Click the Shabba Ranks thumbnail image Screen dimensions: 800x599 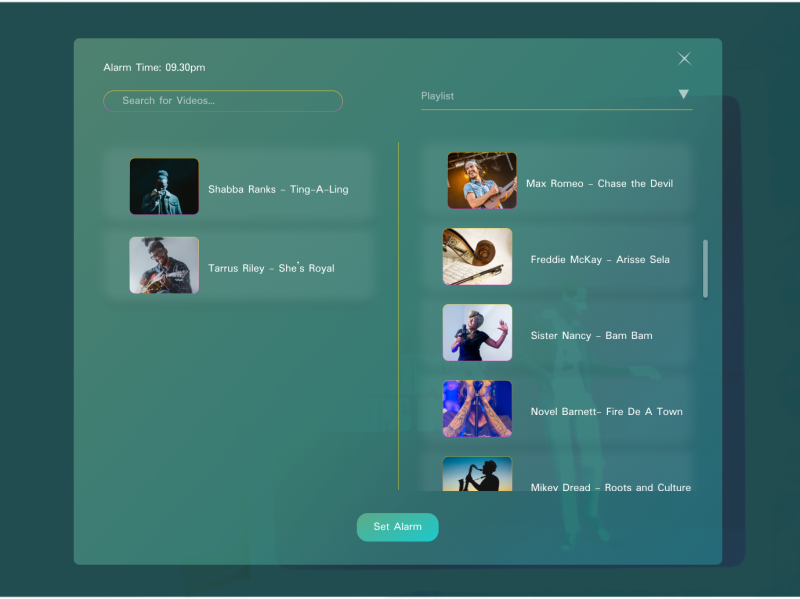coord(163,186)
